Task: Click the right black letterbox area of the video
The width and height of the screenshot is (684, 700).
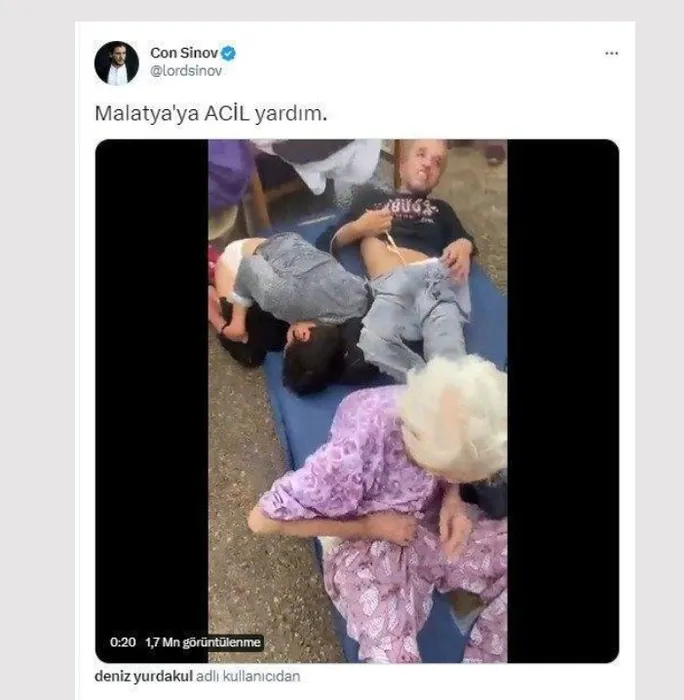Action: [x=563, y=379]
